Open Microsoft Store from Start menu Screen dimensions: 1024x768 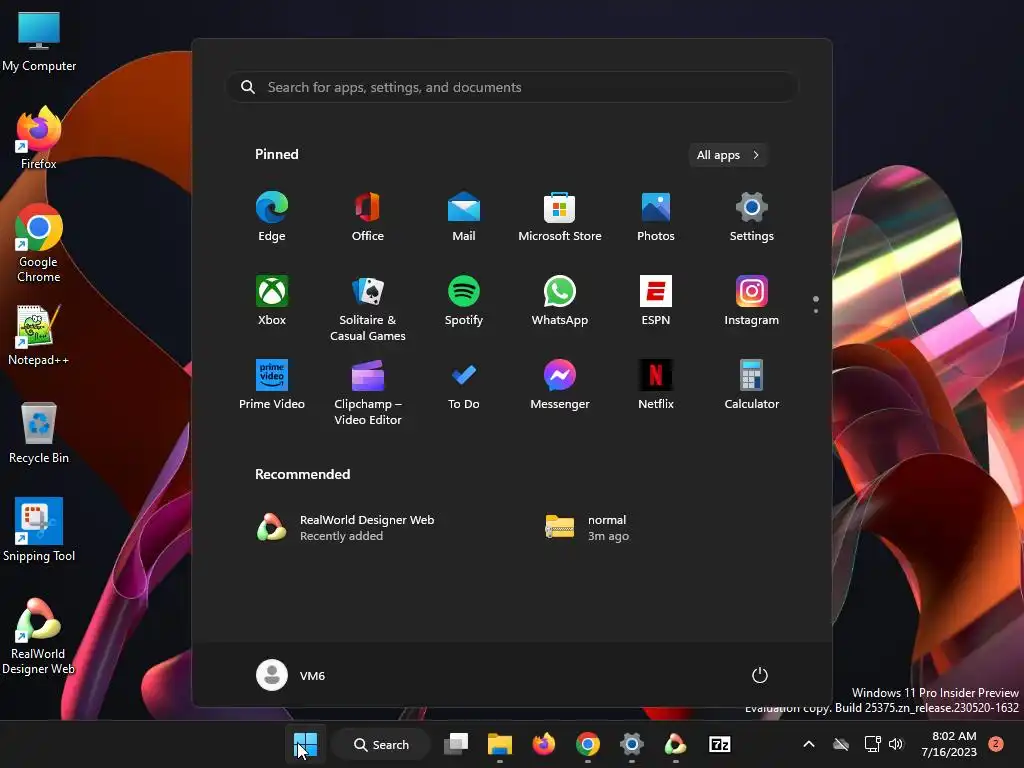pos(560,217)
